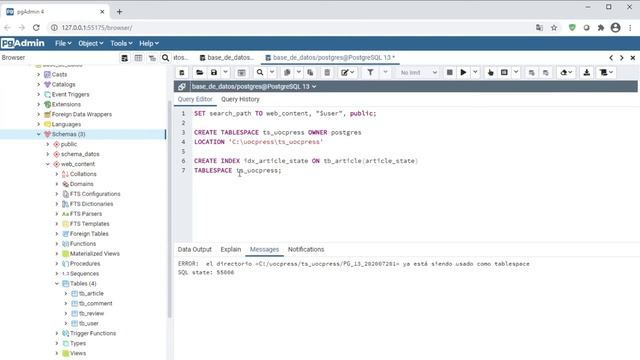Switch to the Explain results tab
The image size is (640, 360).
point(231,249)
